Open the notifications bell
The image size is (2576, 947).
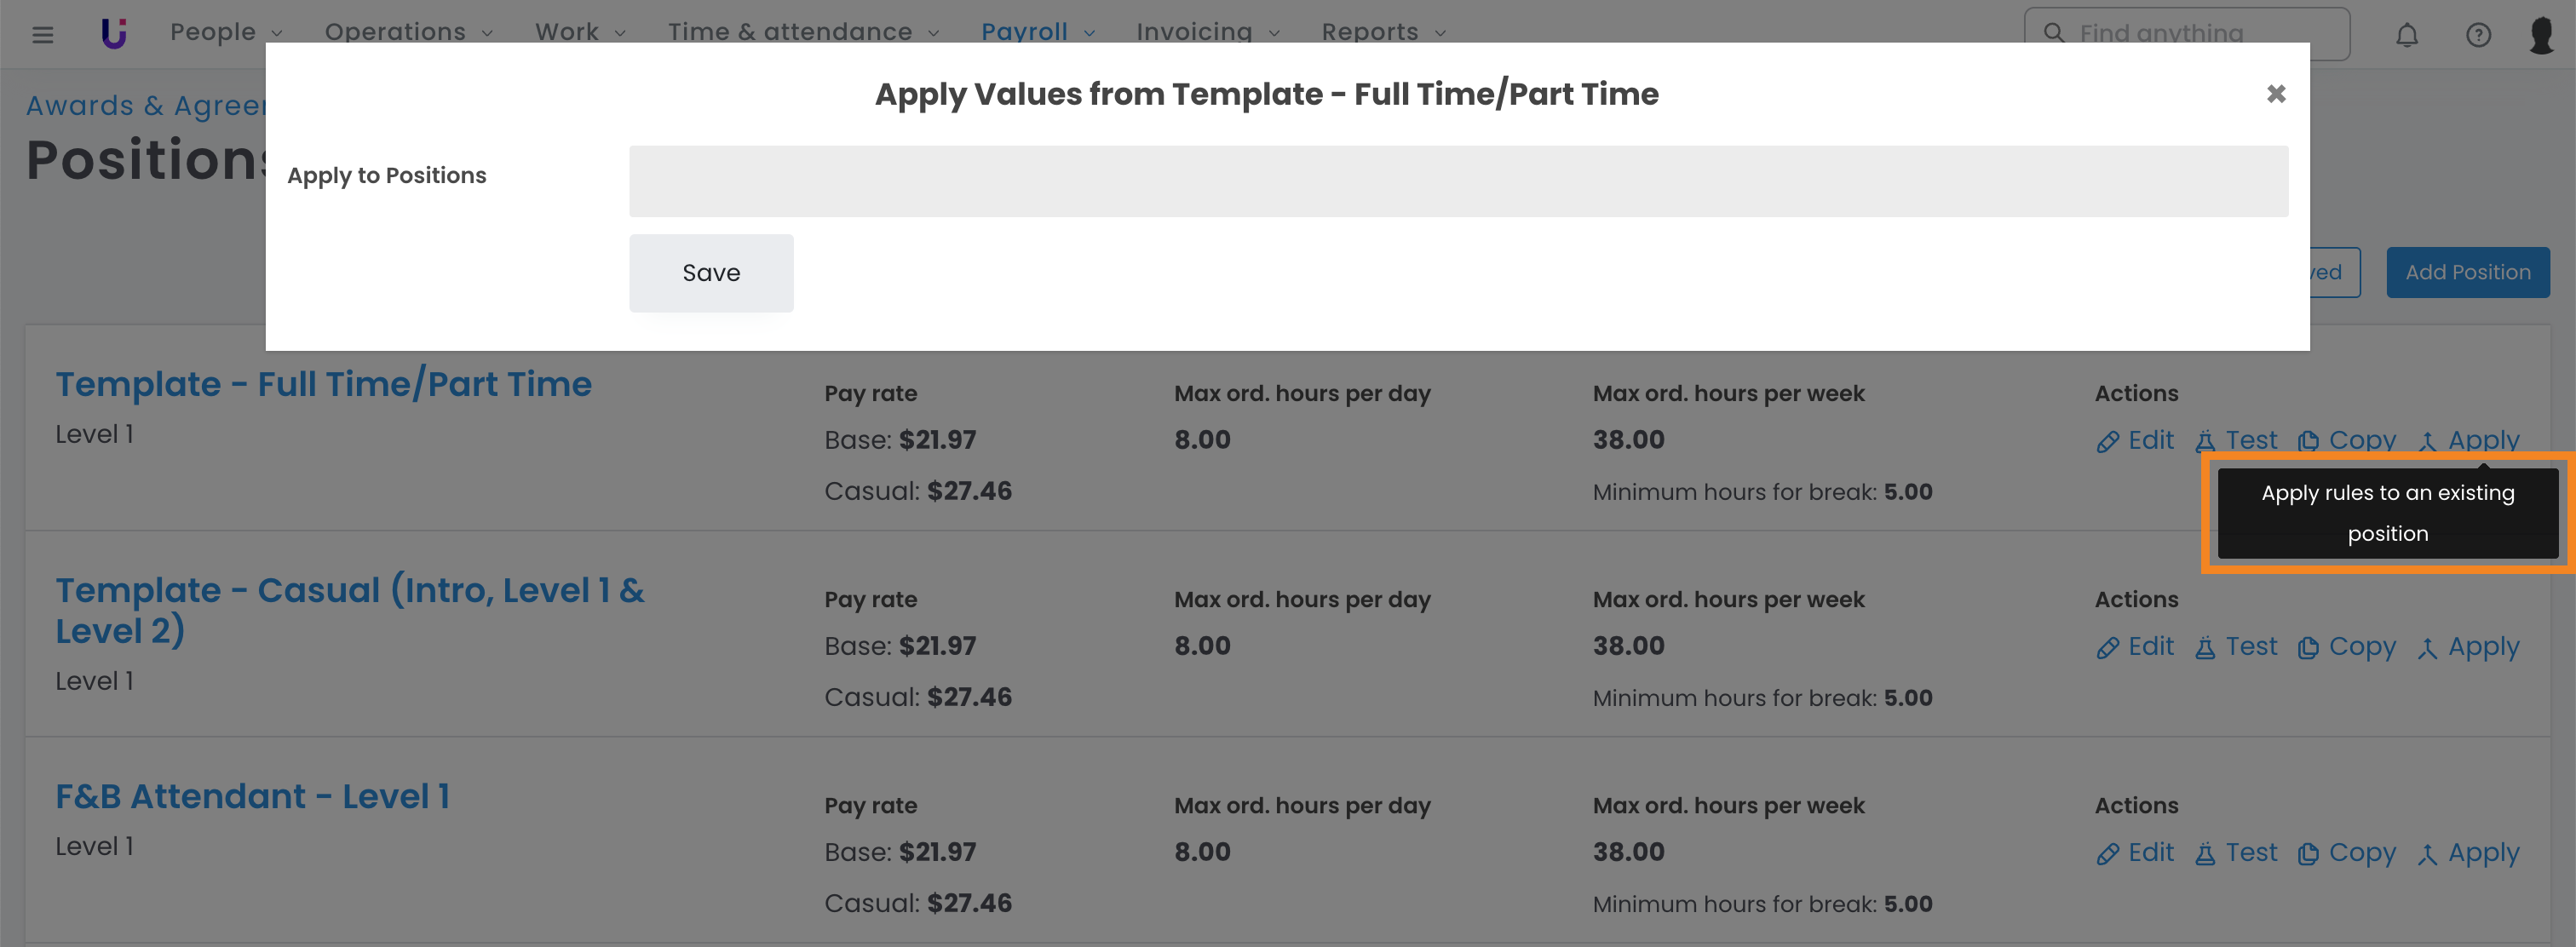(2406, 35)
